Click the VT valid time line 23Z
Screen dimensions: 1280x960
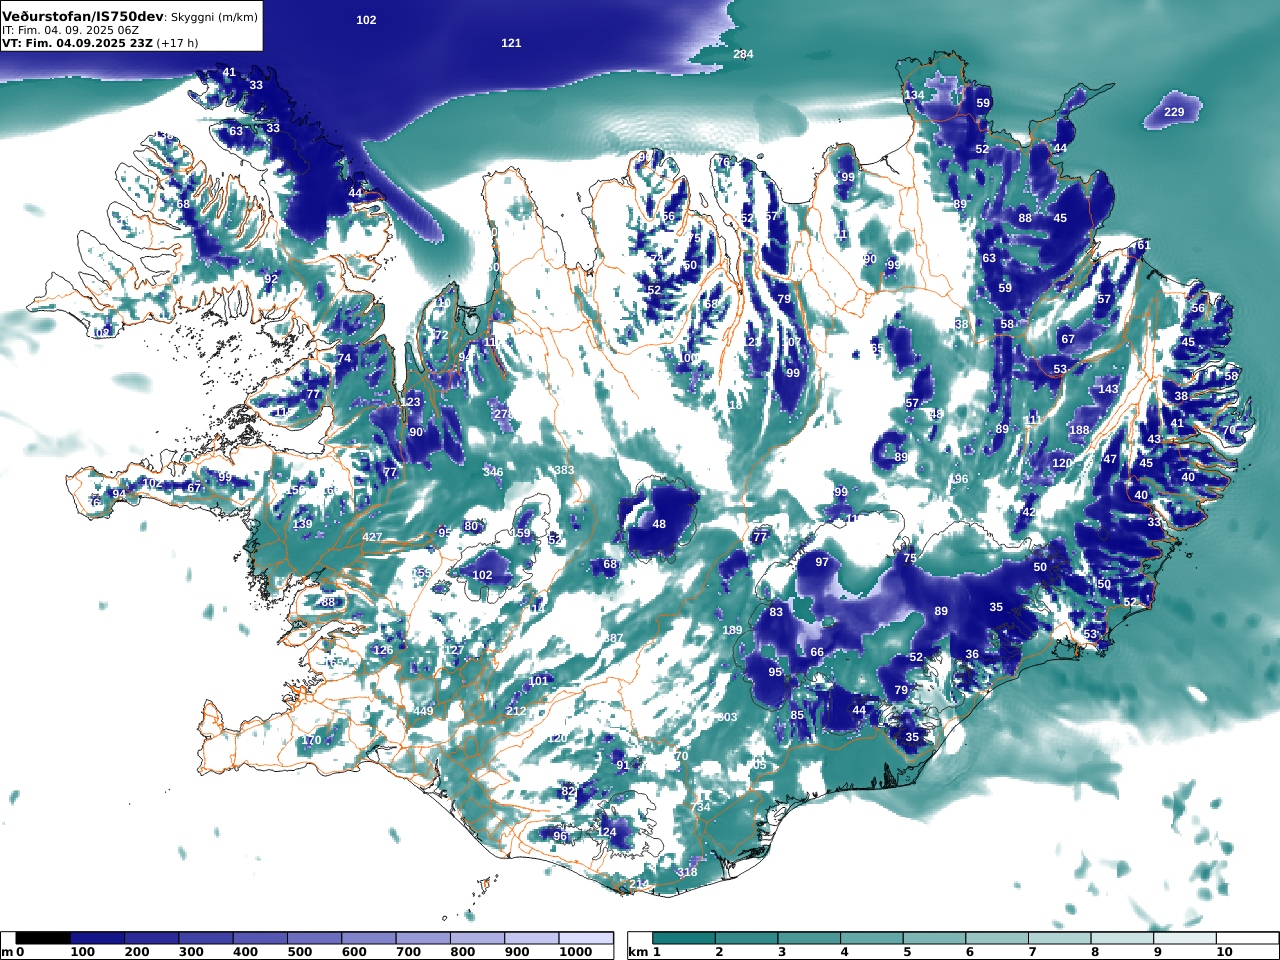click(100, 43)
